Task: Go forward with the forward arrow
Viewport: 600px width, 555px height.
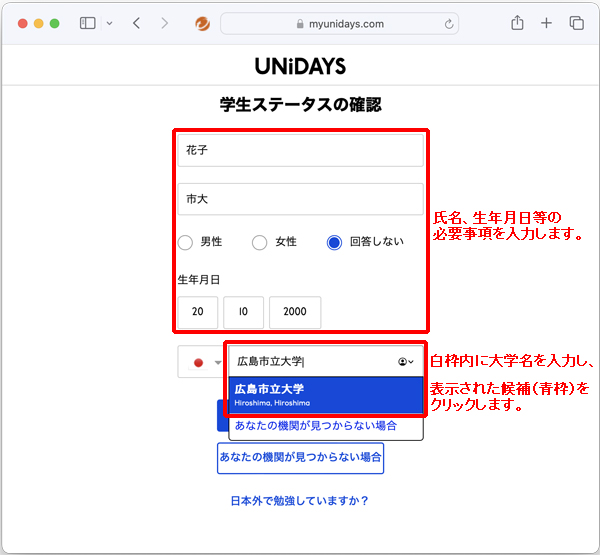Action: click(x=165, y=23)
